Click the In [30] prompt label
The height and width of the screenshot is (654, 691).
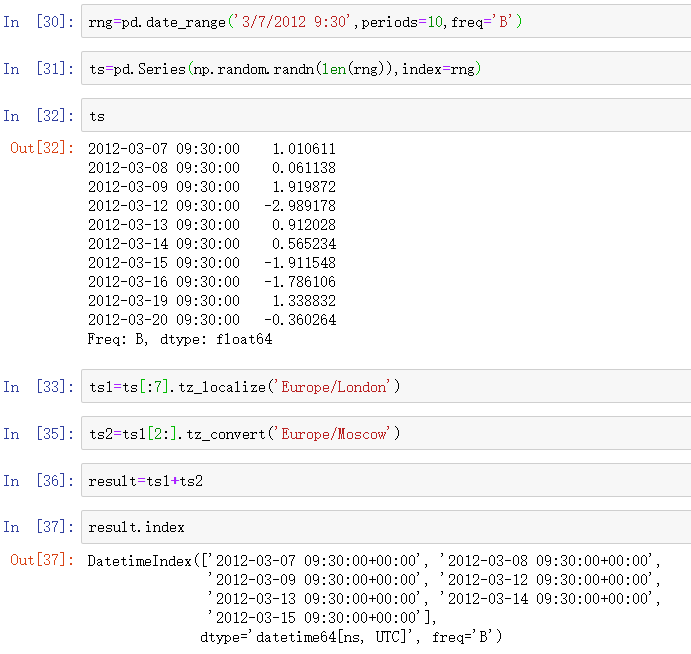point(38,22)
